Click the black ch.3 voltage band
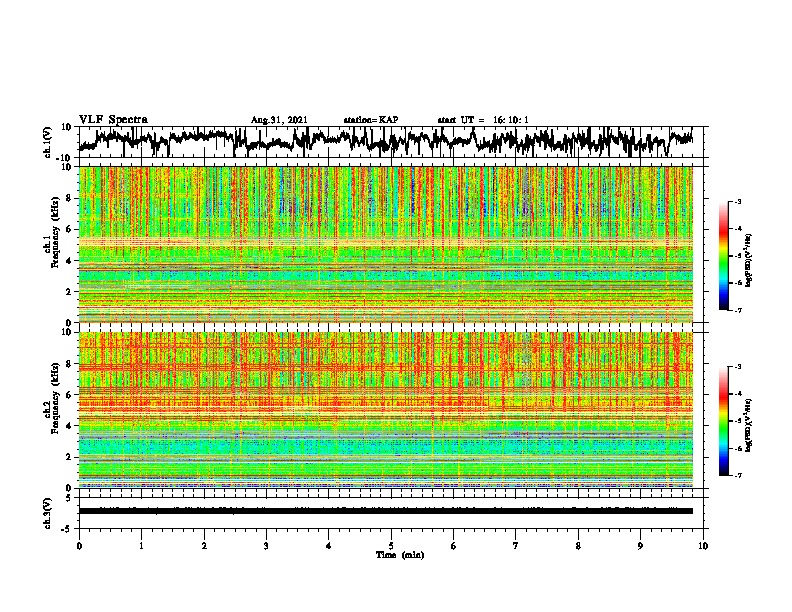This screenshot has height=612, width=792. (386, 511)
